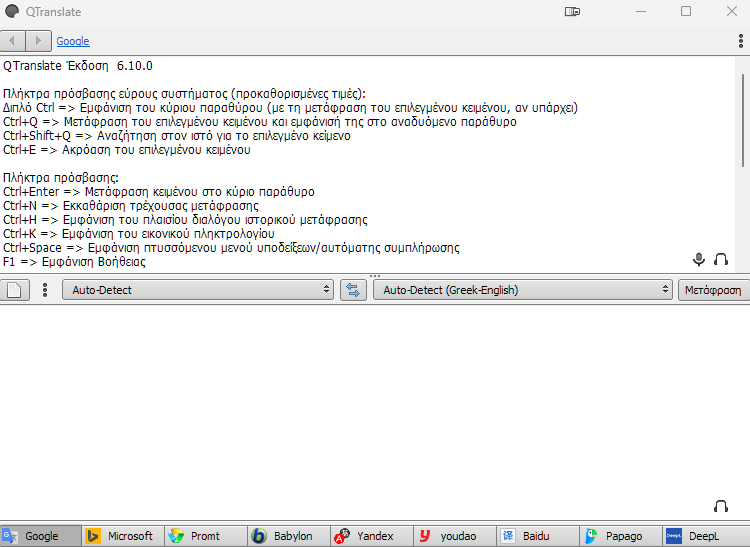The image size is (750, 547).
Task: Listen to source text via headphones icon
Action: (721, 259)
